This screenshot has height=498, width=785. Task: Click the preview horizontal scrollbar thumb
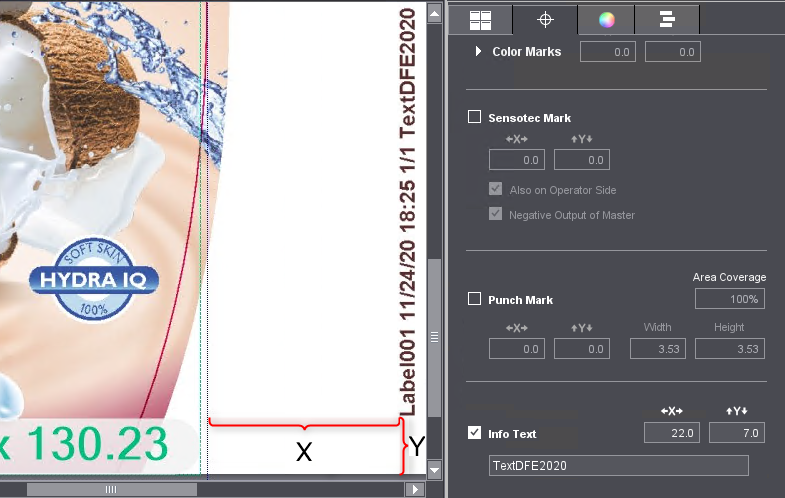point(111,489)
